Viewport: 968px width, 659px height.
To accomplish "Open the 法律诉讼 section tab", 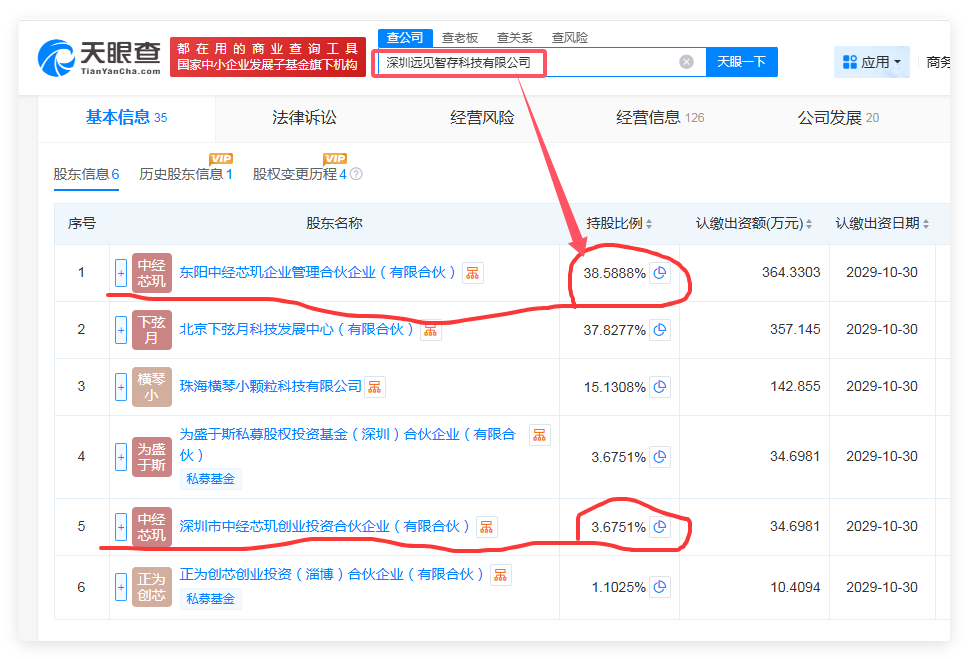I will (x=304, y=117).
